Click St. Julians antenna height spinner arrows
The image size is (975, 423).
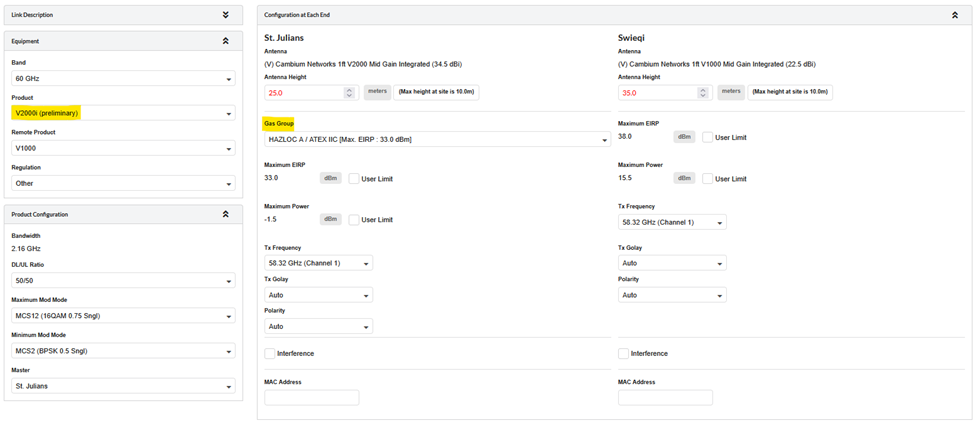(x=349, y=92)
